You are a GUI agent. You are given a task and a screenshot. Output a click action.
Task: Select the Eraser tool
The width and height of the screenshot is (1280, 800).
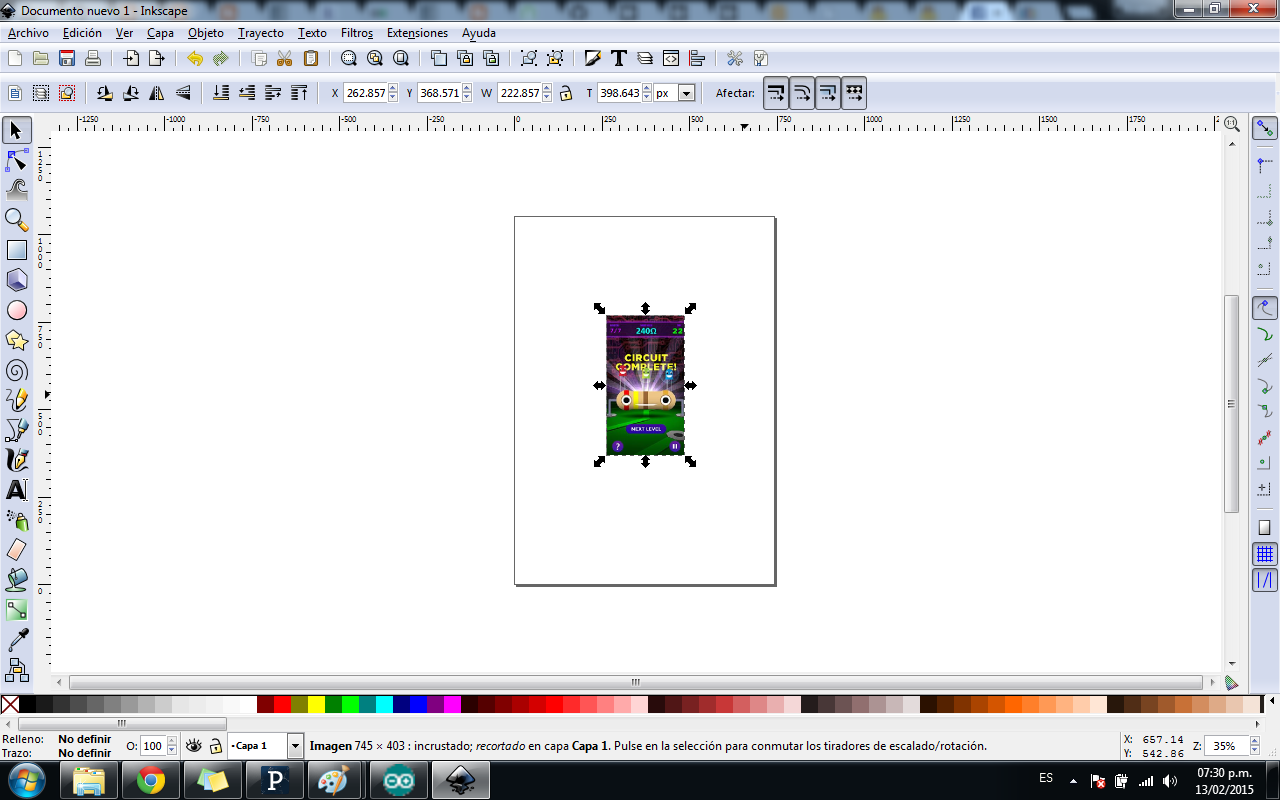(17, 550)
